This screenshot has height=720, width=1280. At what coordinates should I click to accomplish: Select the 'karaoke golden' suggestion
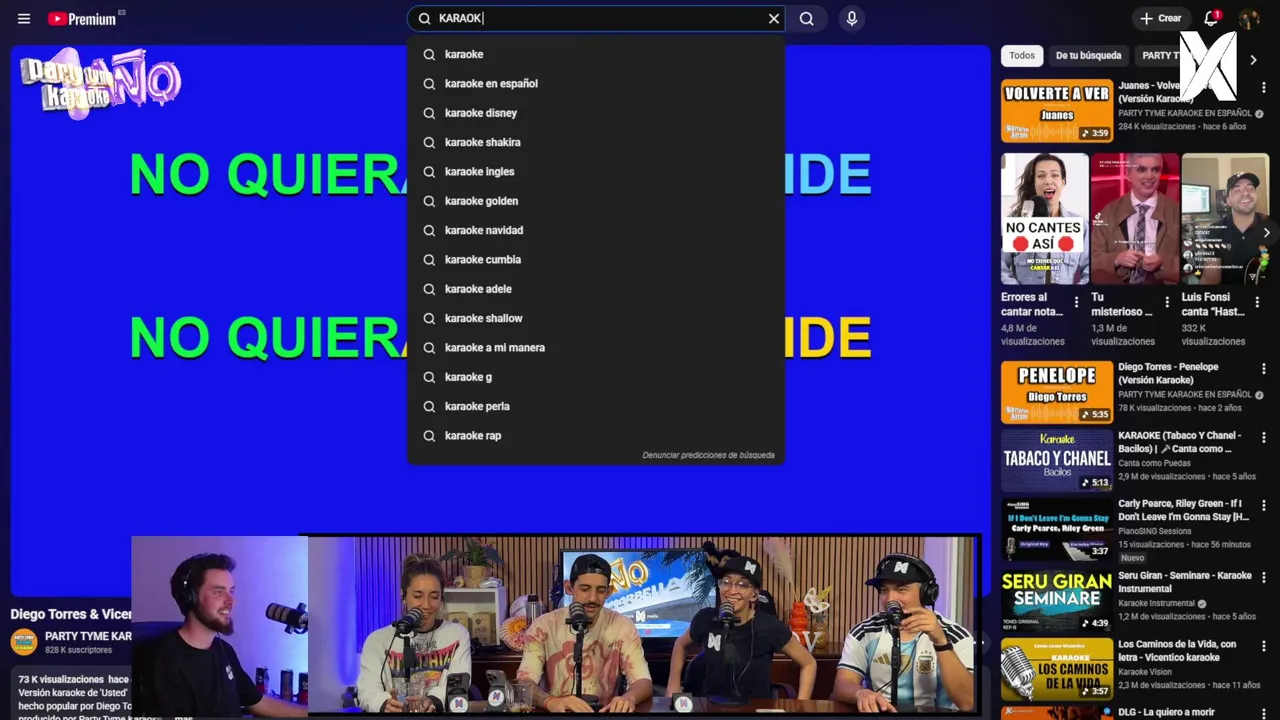596,201
